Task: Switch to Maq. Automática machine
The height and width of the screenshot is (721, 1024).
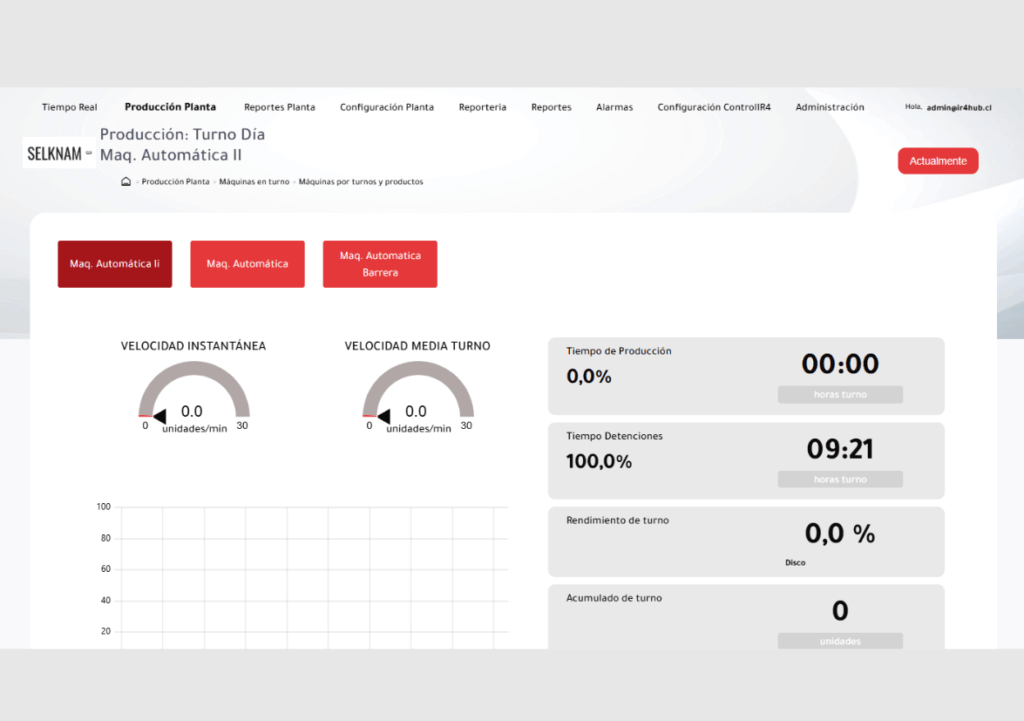Action: point(247,264)
